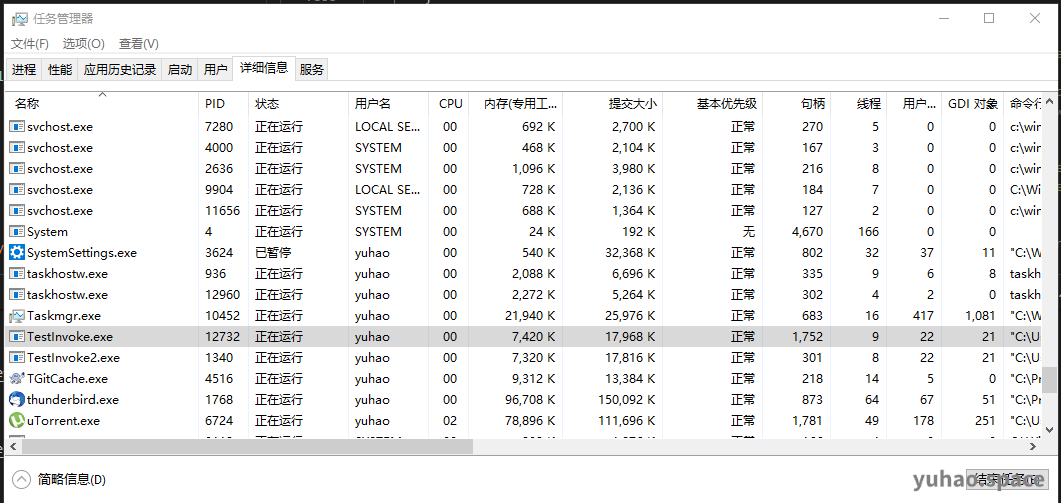Click the svchost.exe icon for PID 9904
Image resolution: width=1061 pixels, height=503 pixels.
point(17,190)
